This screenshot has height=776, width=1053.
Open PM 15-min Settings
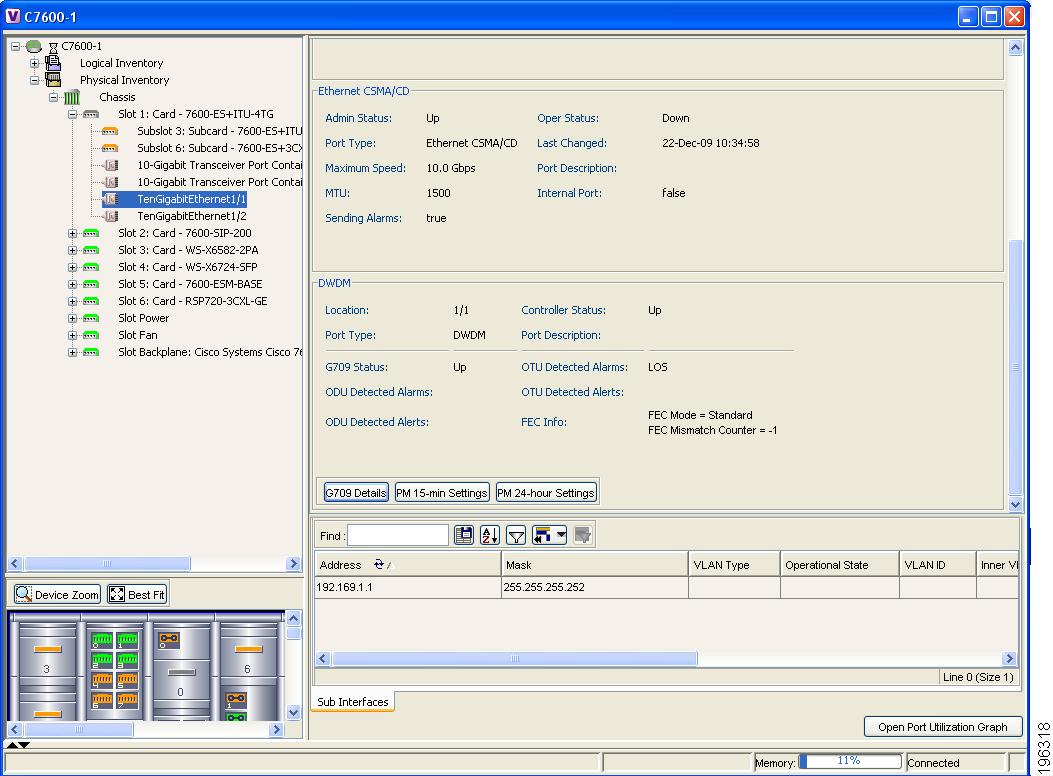(442, 493)
